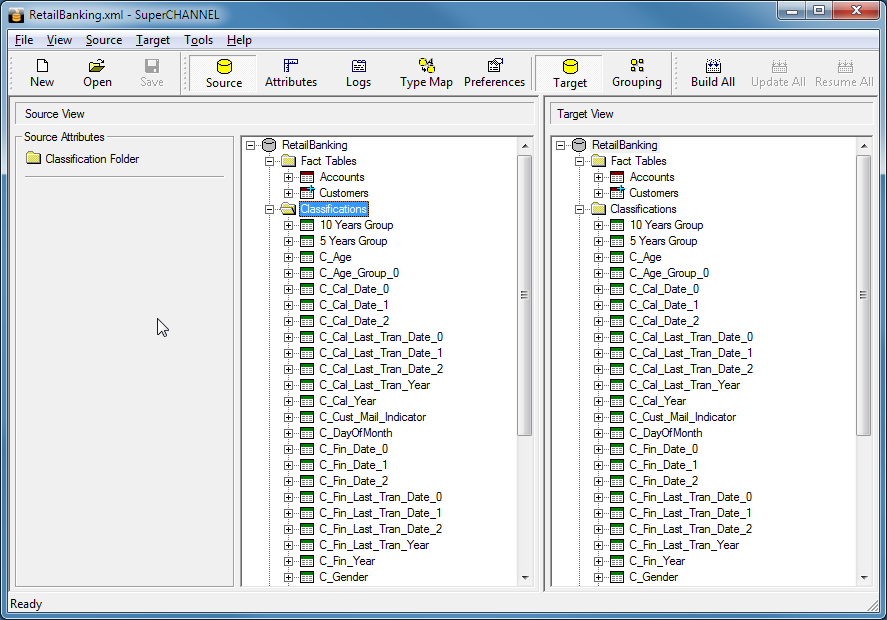
Task: Collapse the Classifications folder in Source View
Action: 270,209
